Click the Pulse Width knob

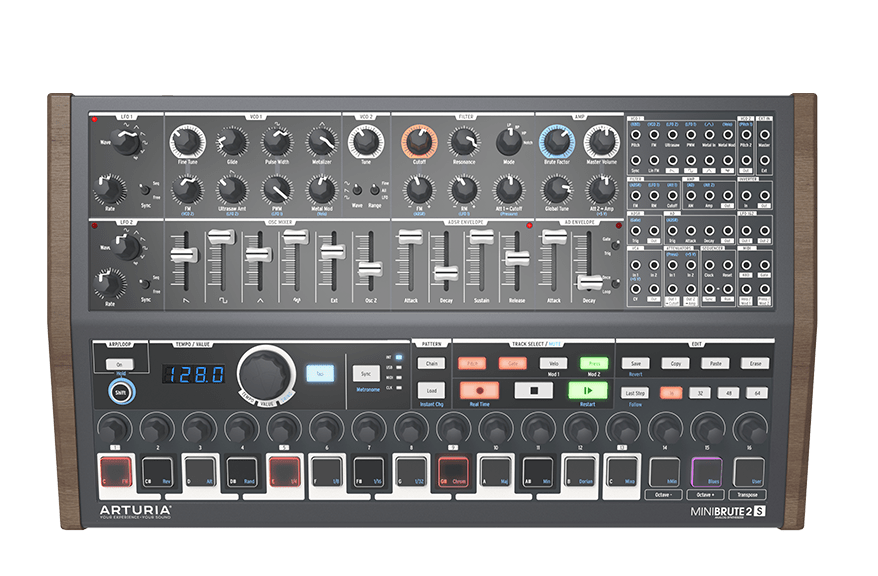(277, 142)
